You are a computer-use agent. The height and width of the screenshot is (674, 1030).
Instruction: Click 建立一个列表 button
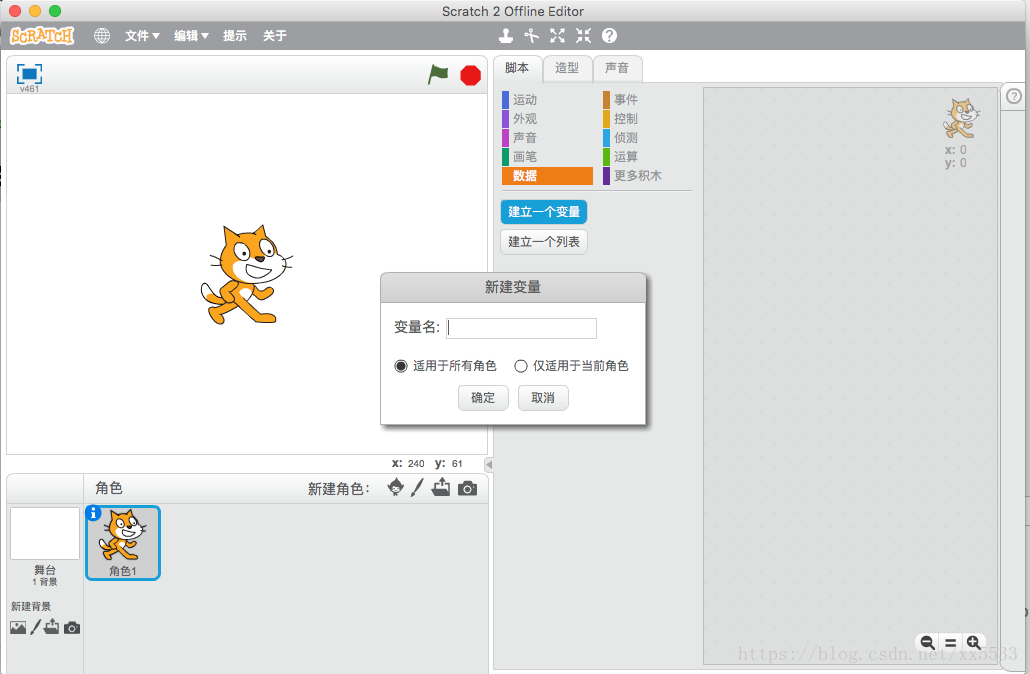pos(544,242)
